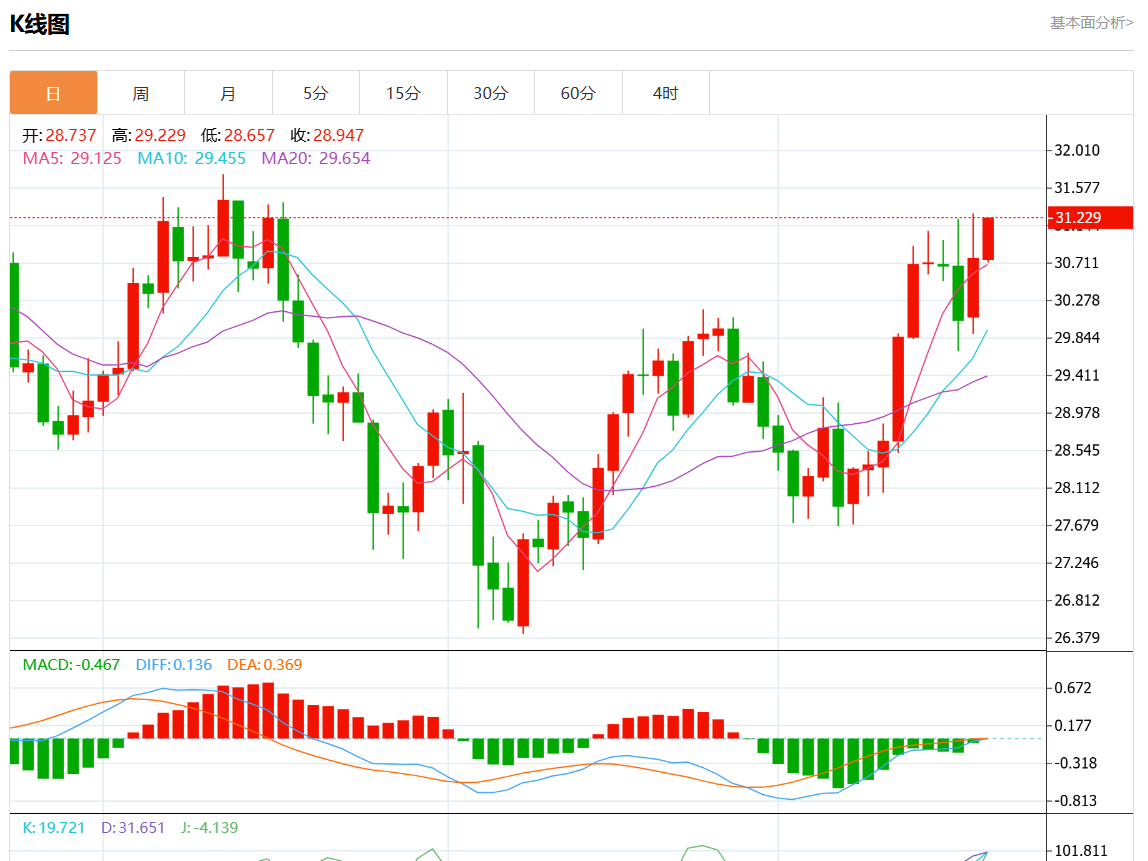Click the 0.177 MACD axis label

[x=1073, y=726]
